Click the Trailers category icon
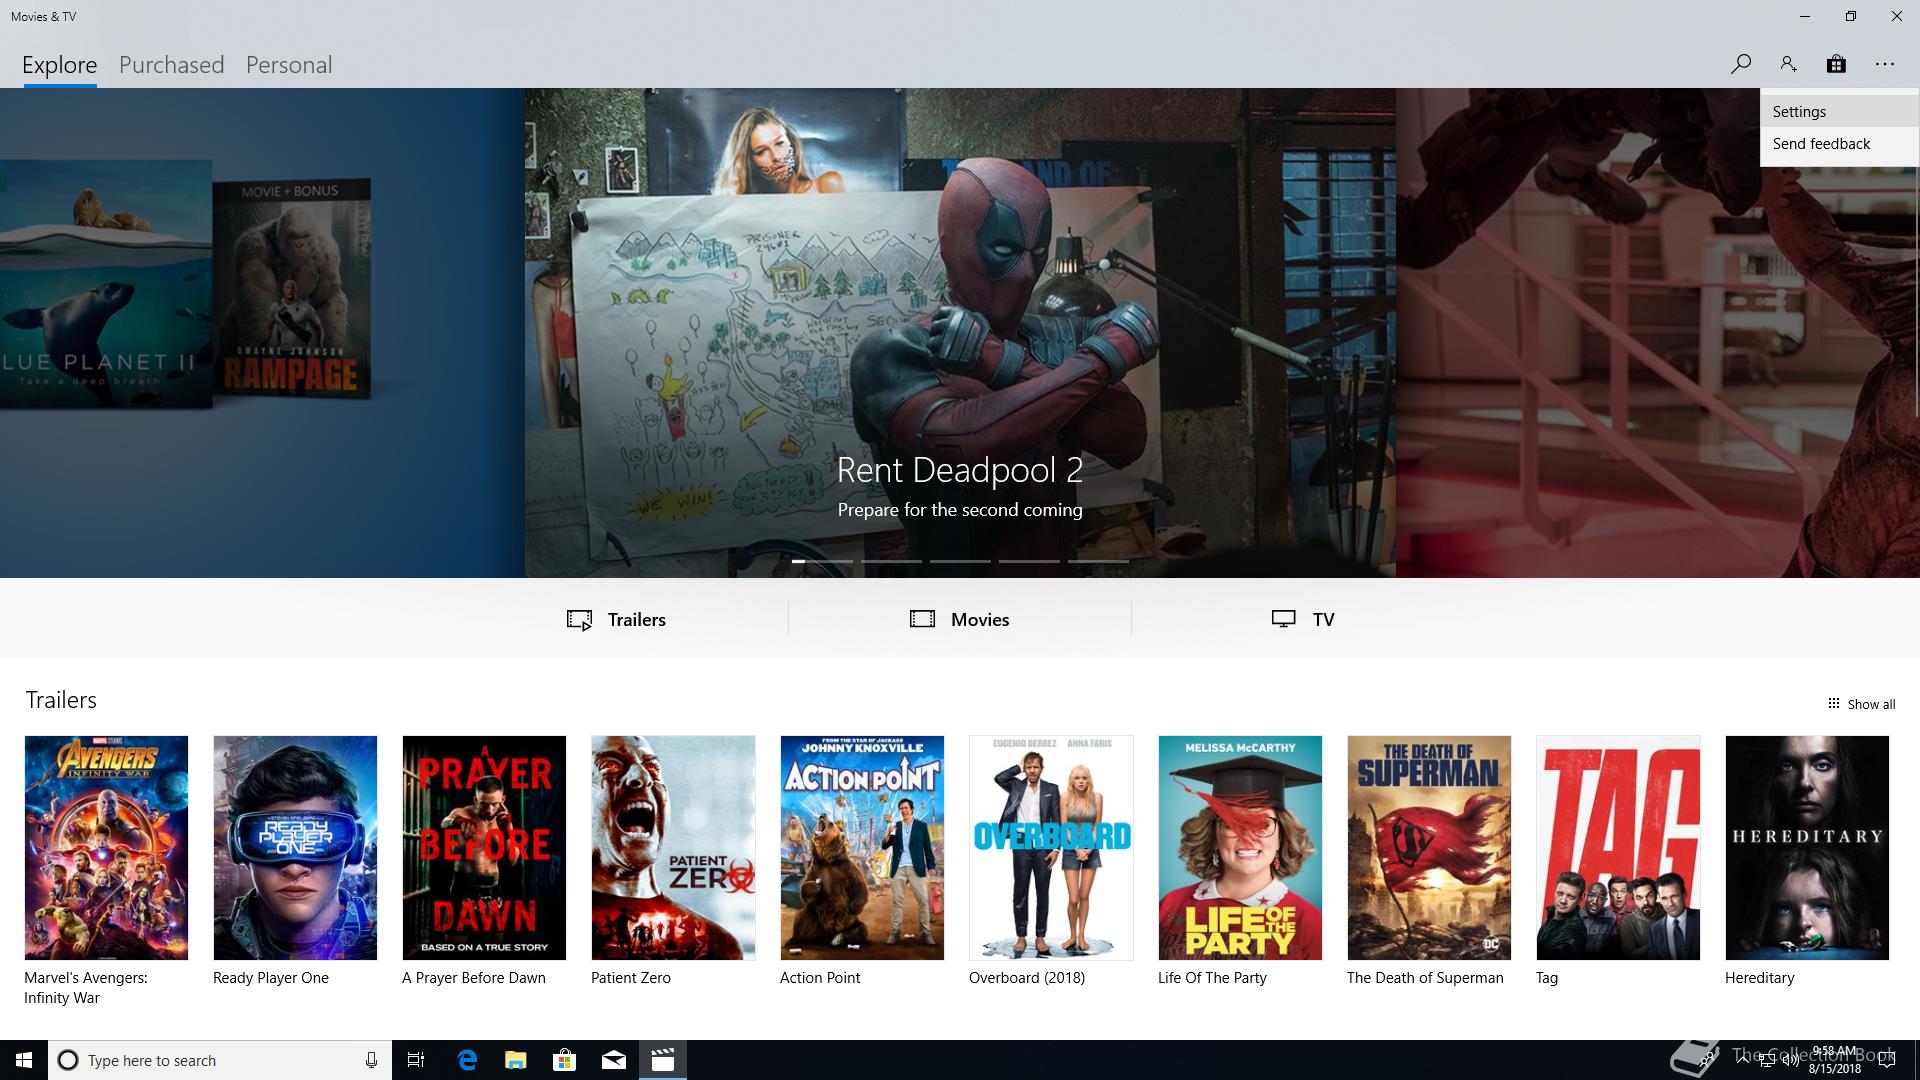The width and height of the screenshot is (1920, 1080). [579, 620]
